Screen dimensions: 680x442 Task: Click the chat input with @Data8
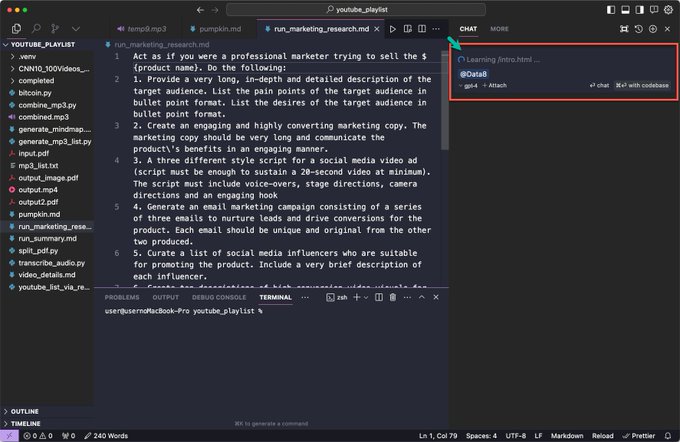coord(563,74)
